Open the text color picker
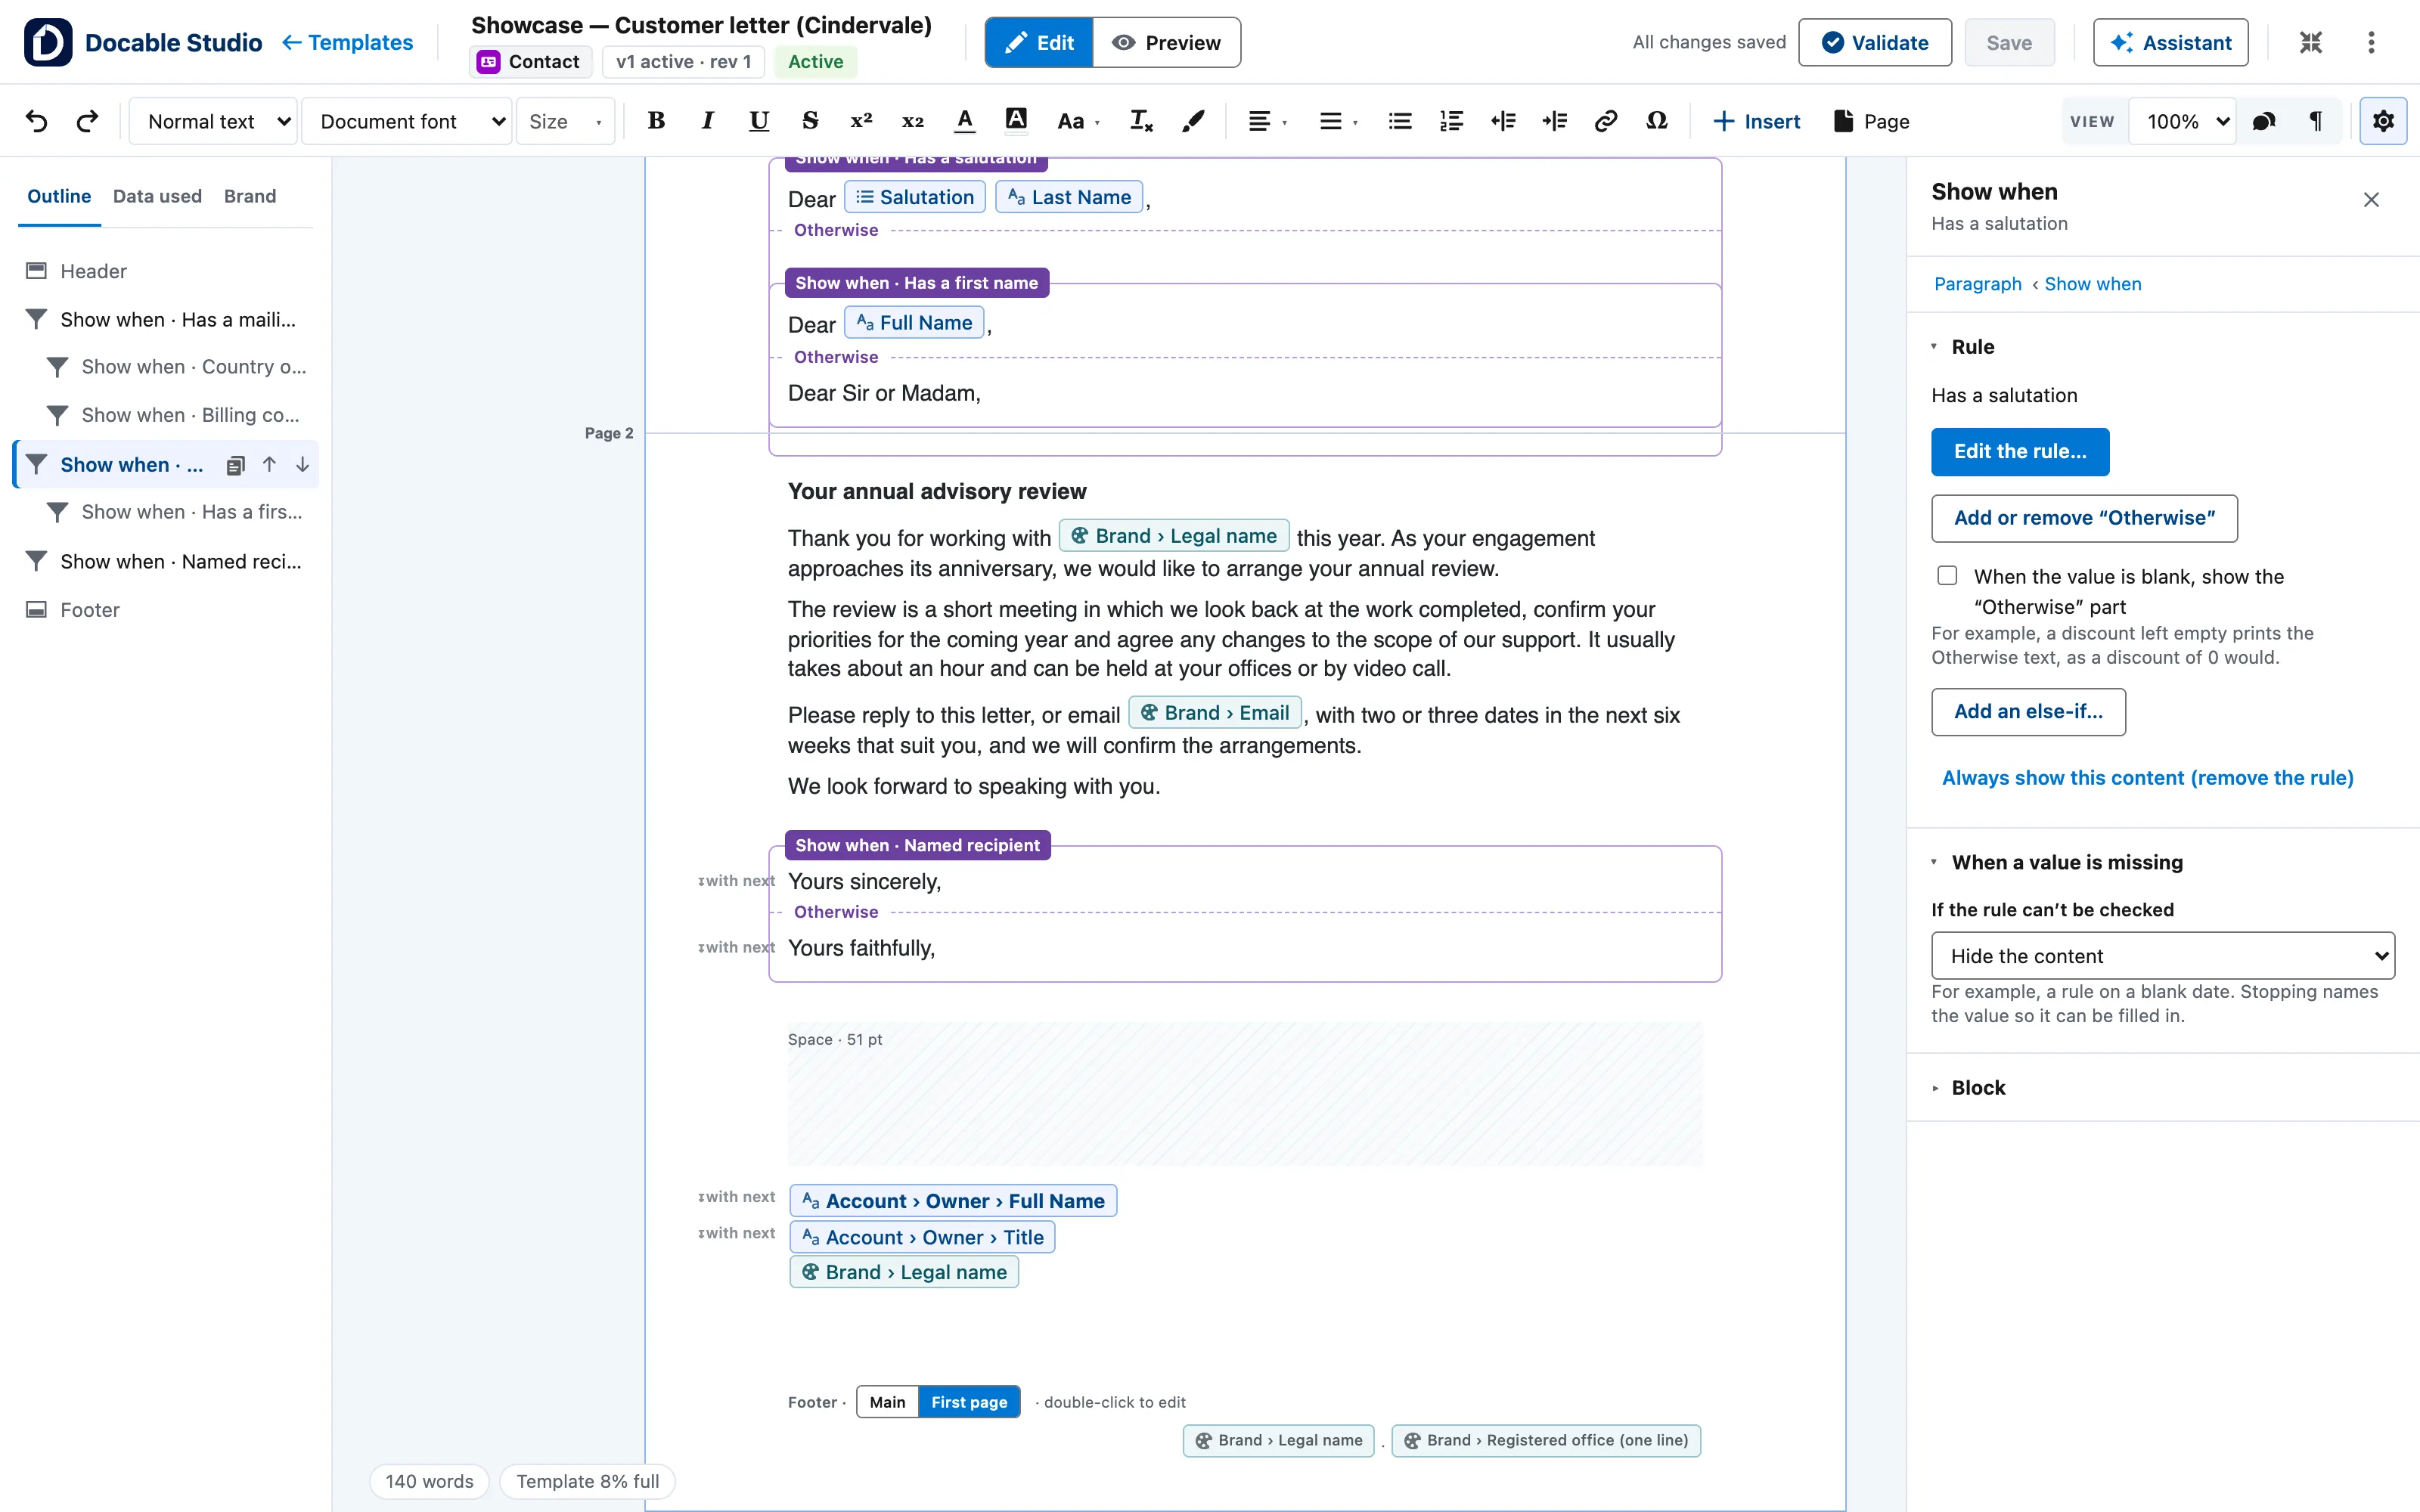This screenshot has width=2420, height=1512. click(x=964, y=121)
